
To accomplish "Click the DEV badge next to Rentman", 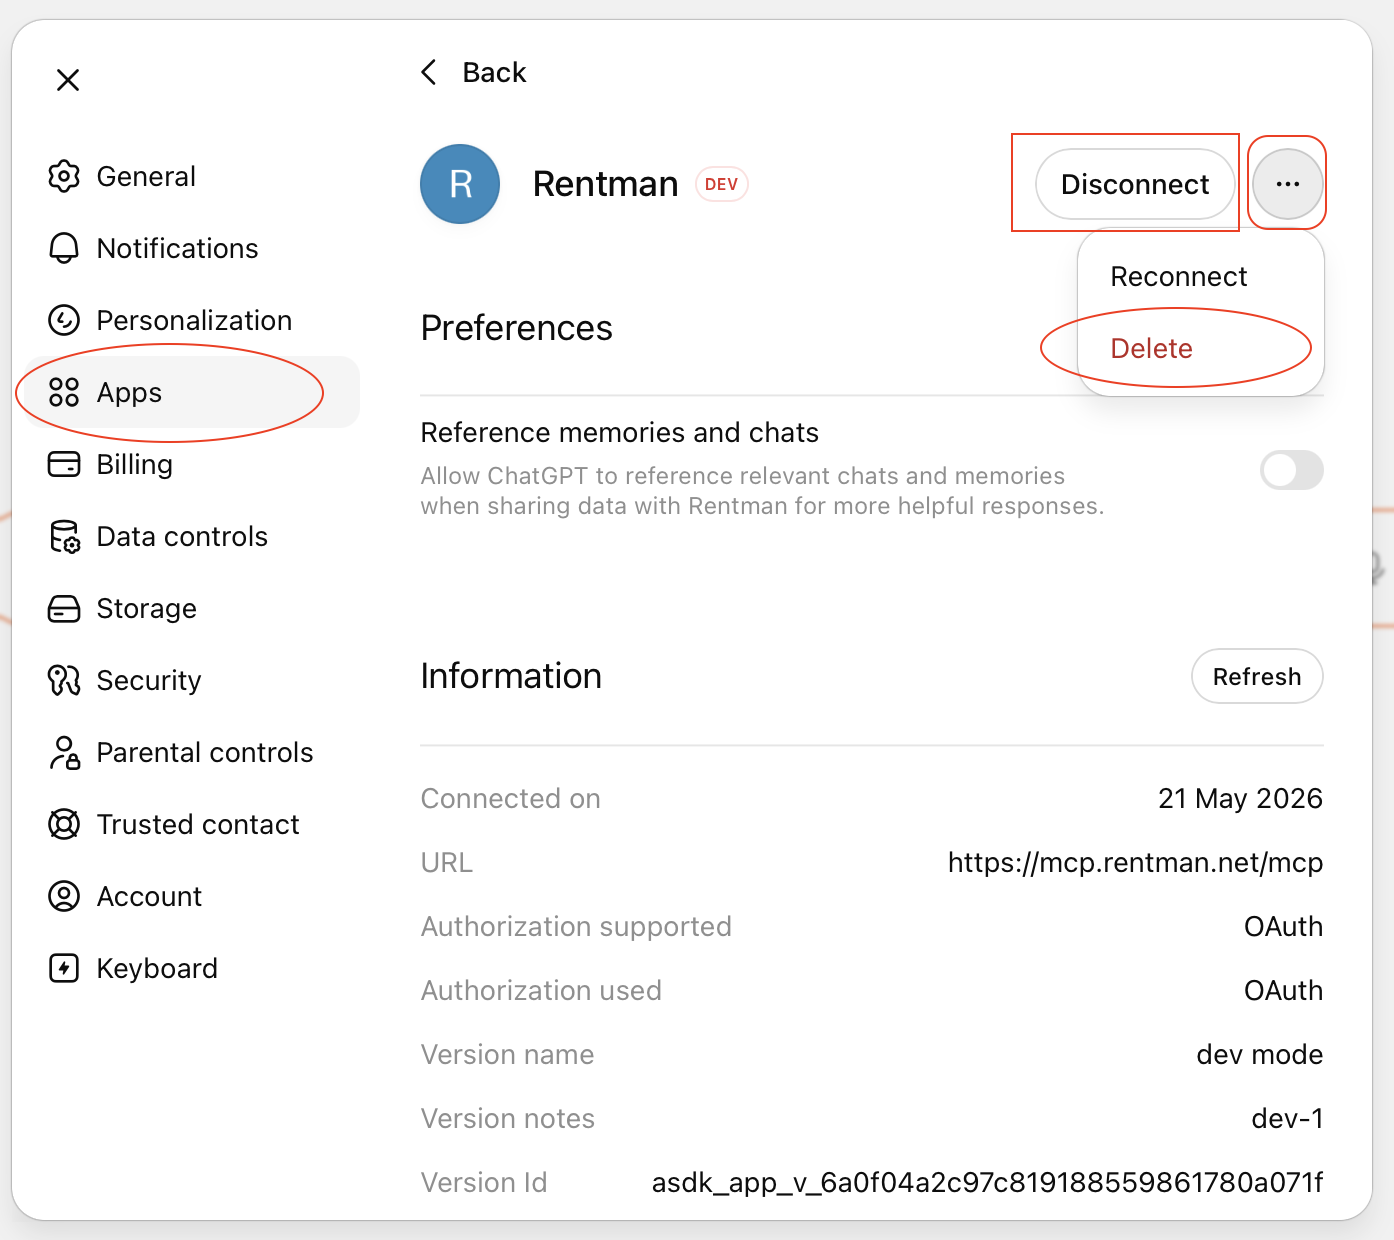I will (x=721, y=184).
